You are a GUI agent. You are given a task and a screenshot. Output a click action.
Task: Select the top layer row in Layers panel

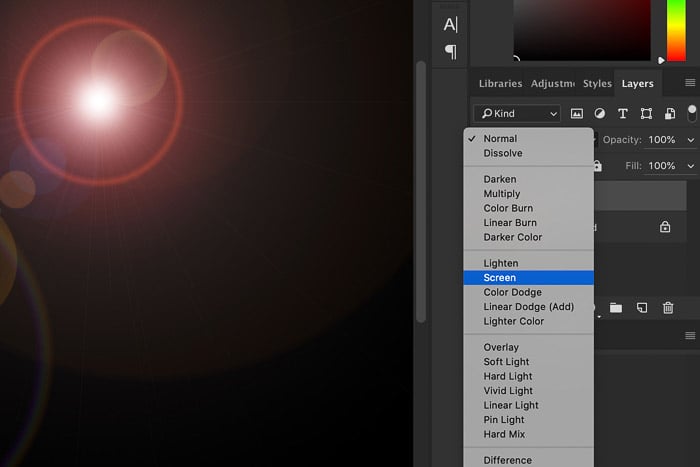640,195
